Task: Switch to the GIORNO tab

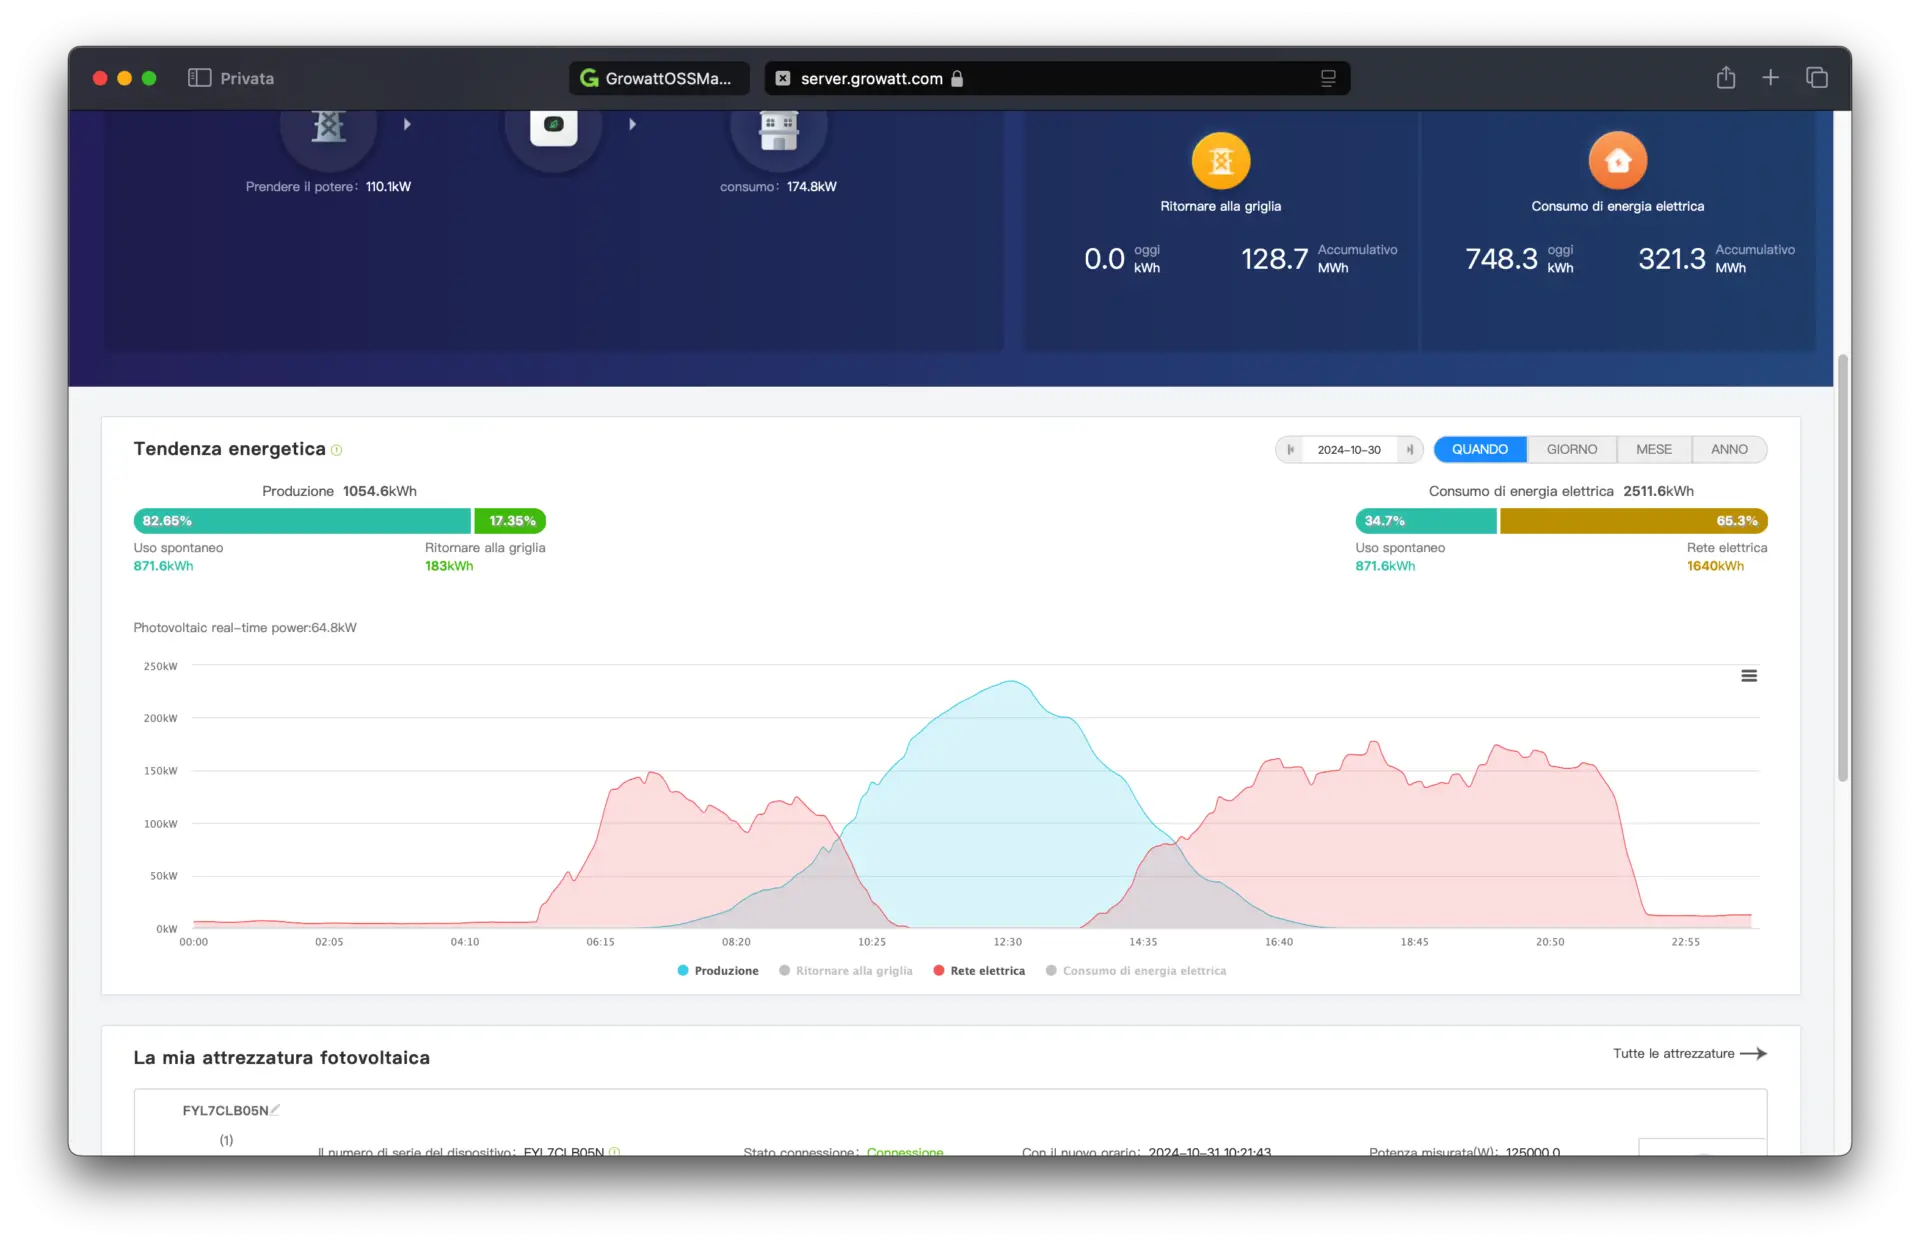Action: [x=1572, y=450]
